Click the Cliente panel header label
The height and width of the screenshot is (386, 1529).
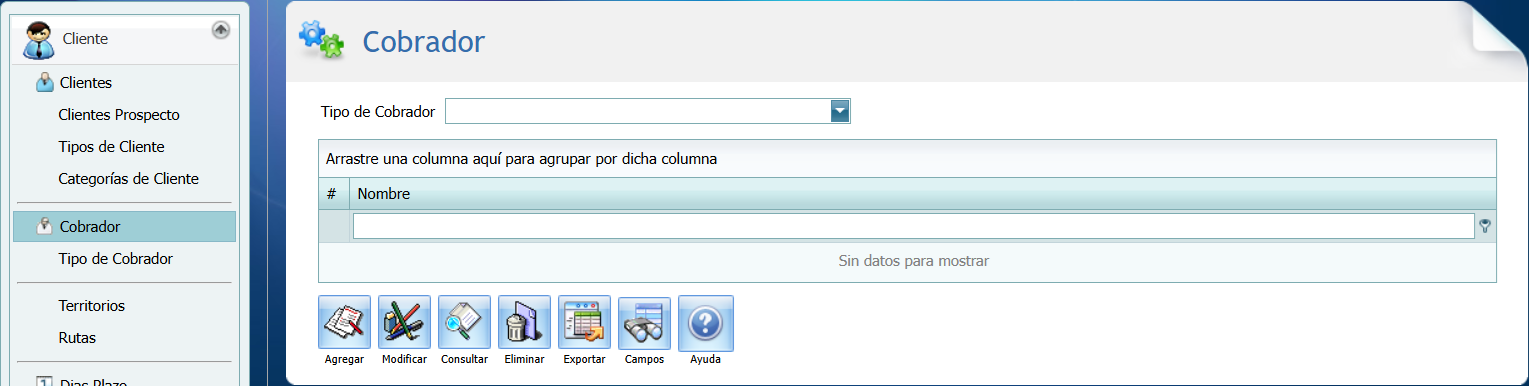click(x=85, y=39)
